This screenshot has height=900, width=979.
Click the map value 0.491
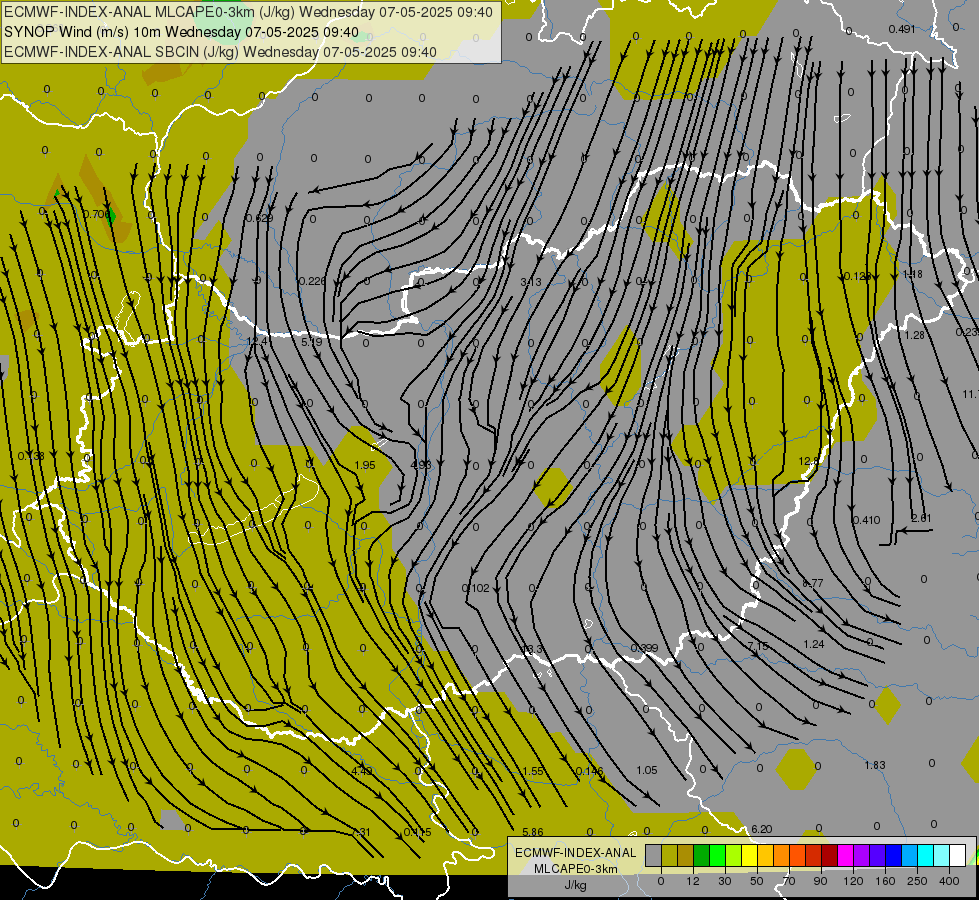coord(902,29)
